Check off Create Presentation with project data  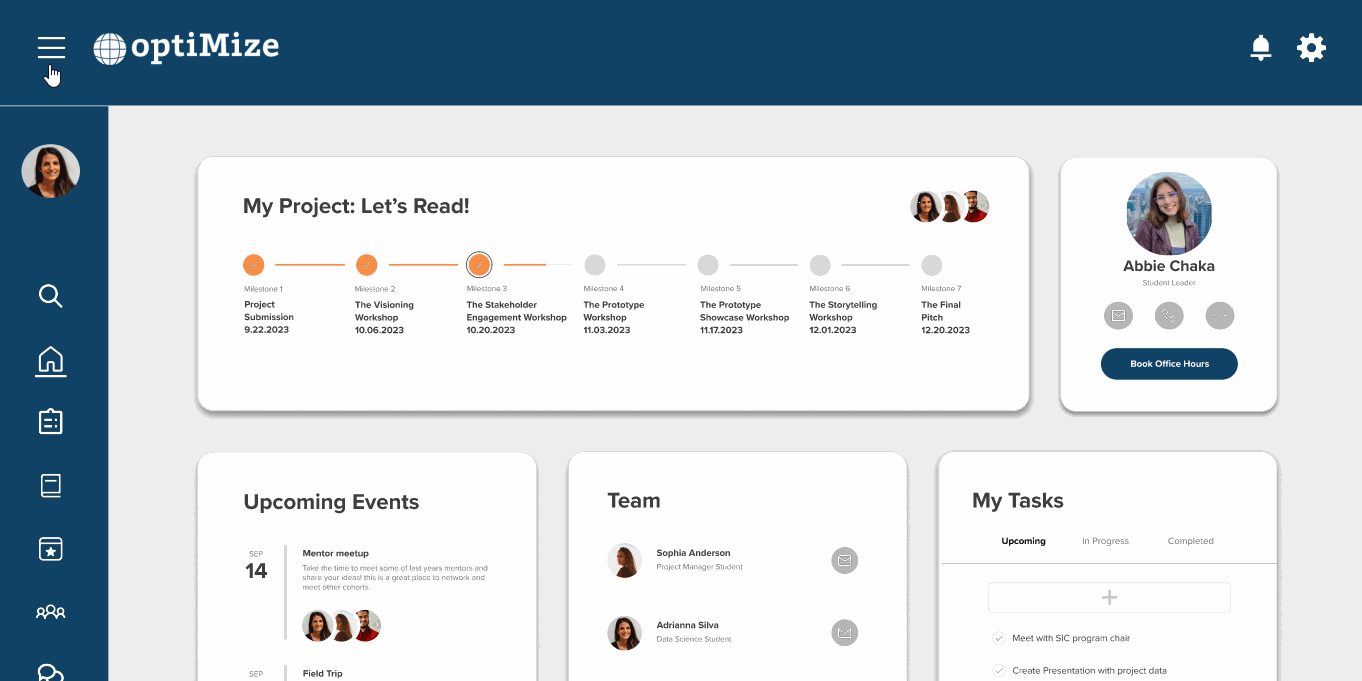tap(998, 671)
